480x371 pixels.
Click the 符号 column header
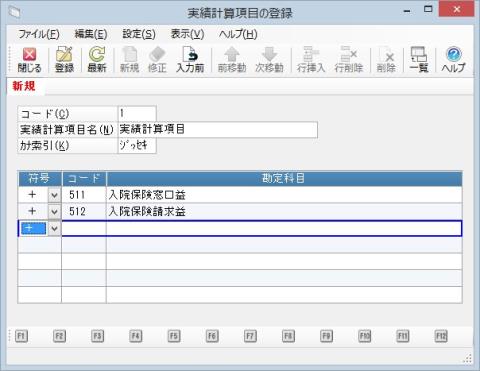point(40,179)
